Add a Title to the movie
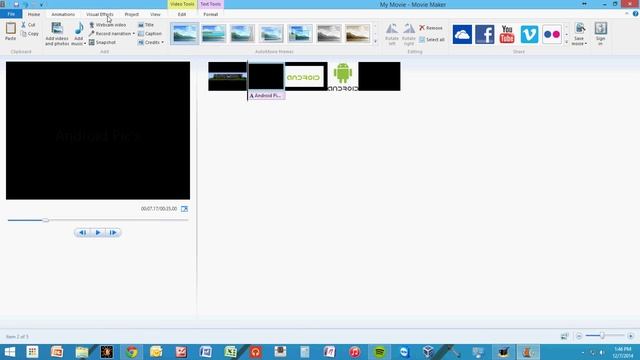Image resolution: width=640 pixels, height=360 pixels. click(x=146, y=25)
